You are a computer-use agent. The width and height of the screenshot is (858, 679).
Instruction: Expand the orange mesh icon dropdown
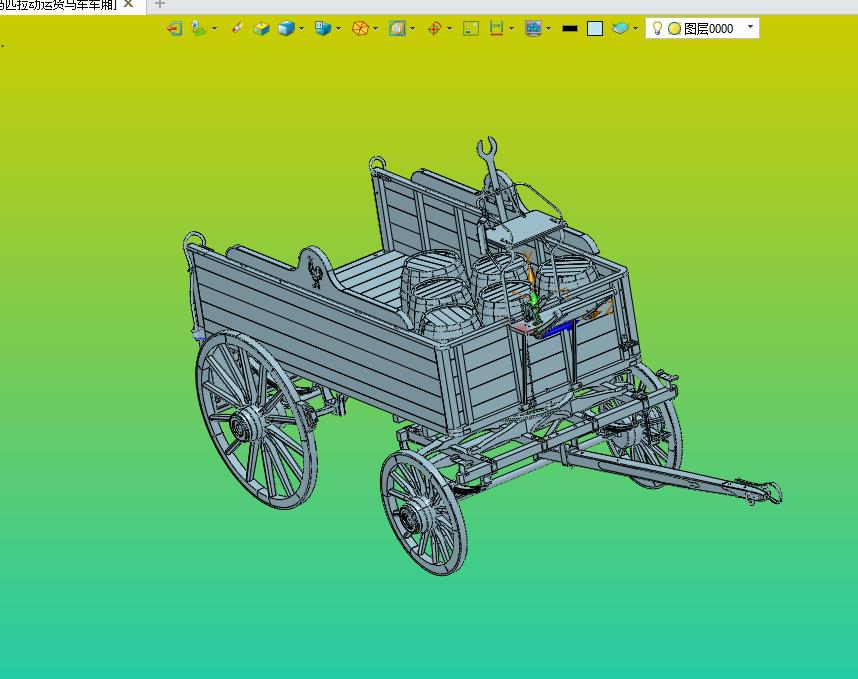tap(375, 28)
